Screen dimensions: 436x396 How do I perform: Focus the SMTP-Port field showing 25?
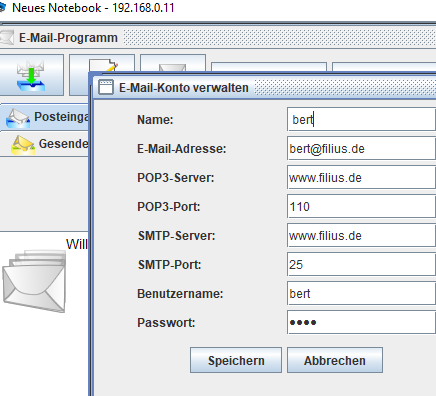361,264
